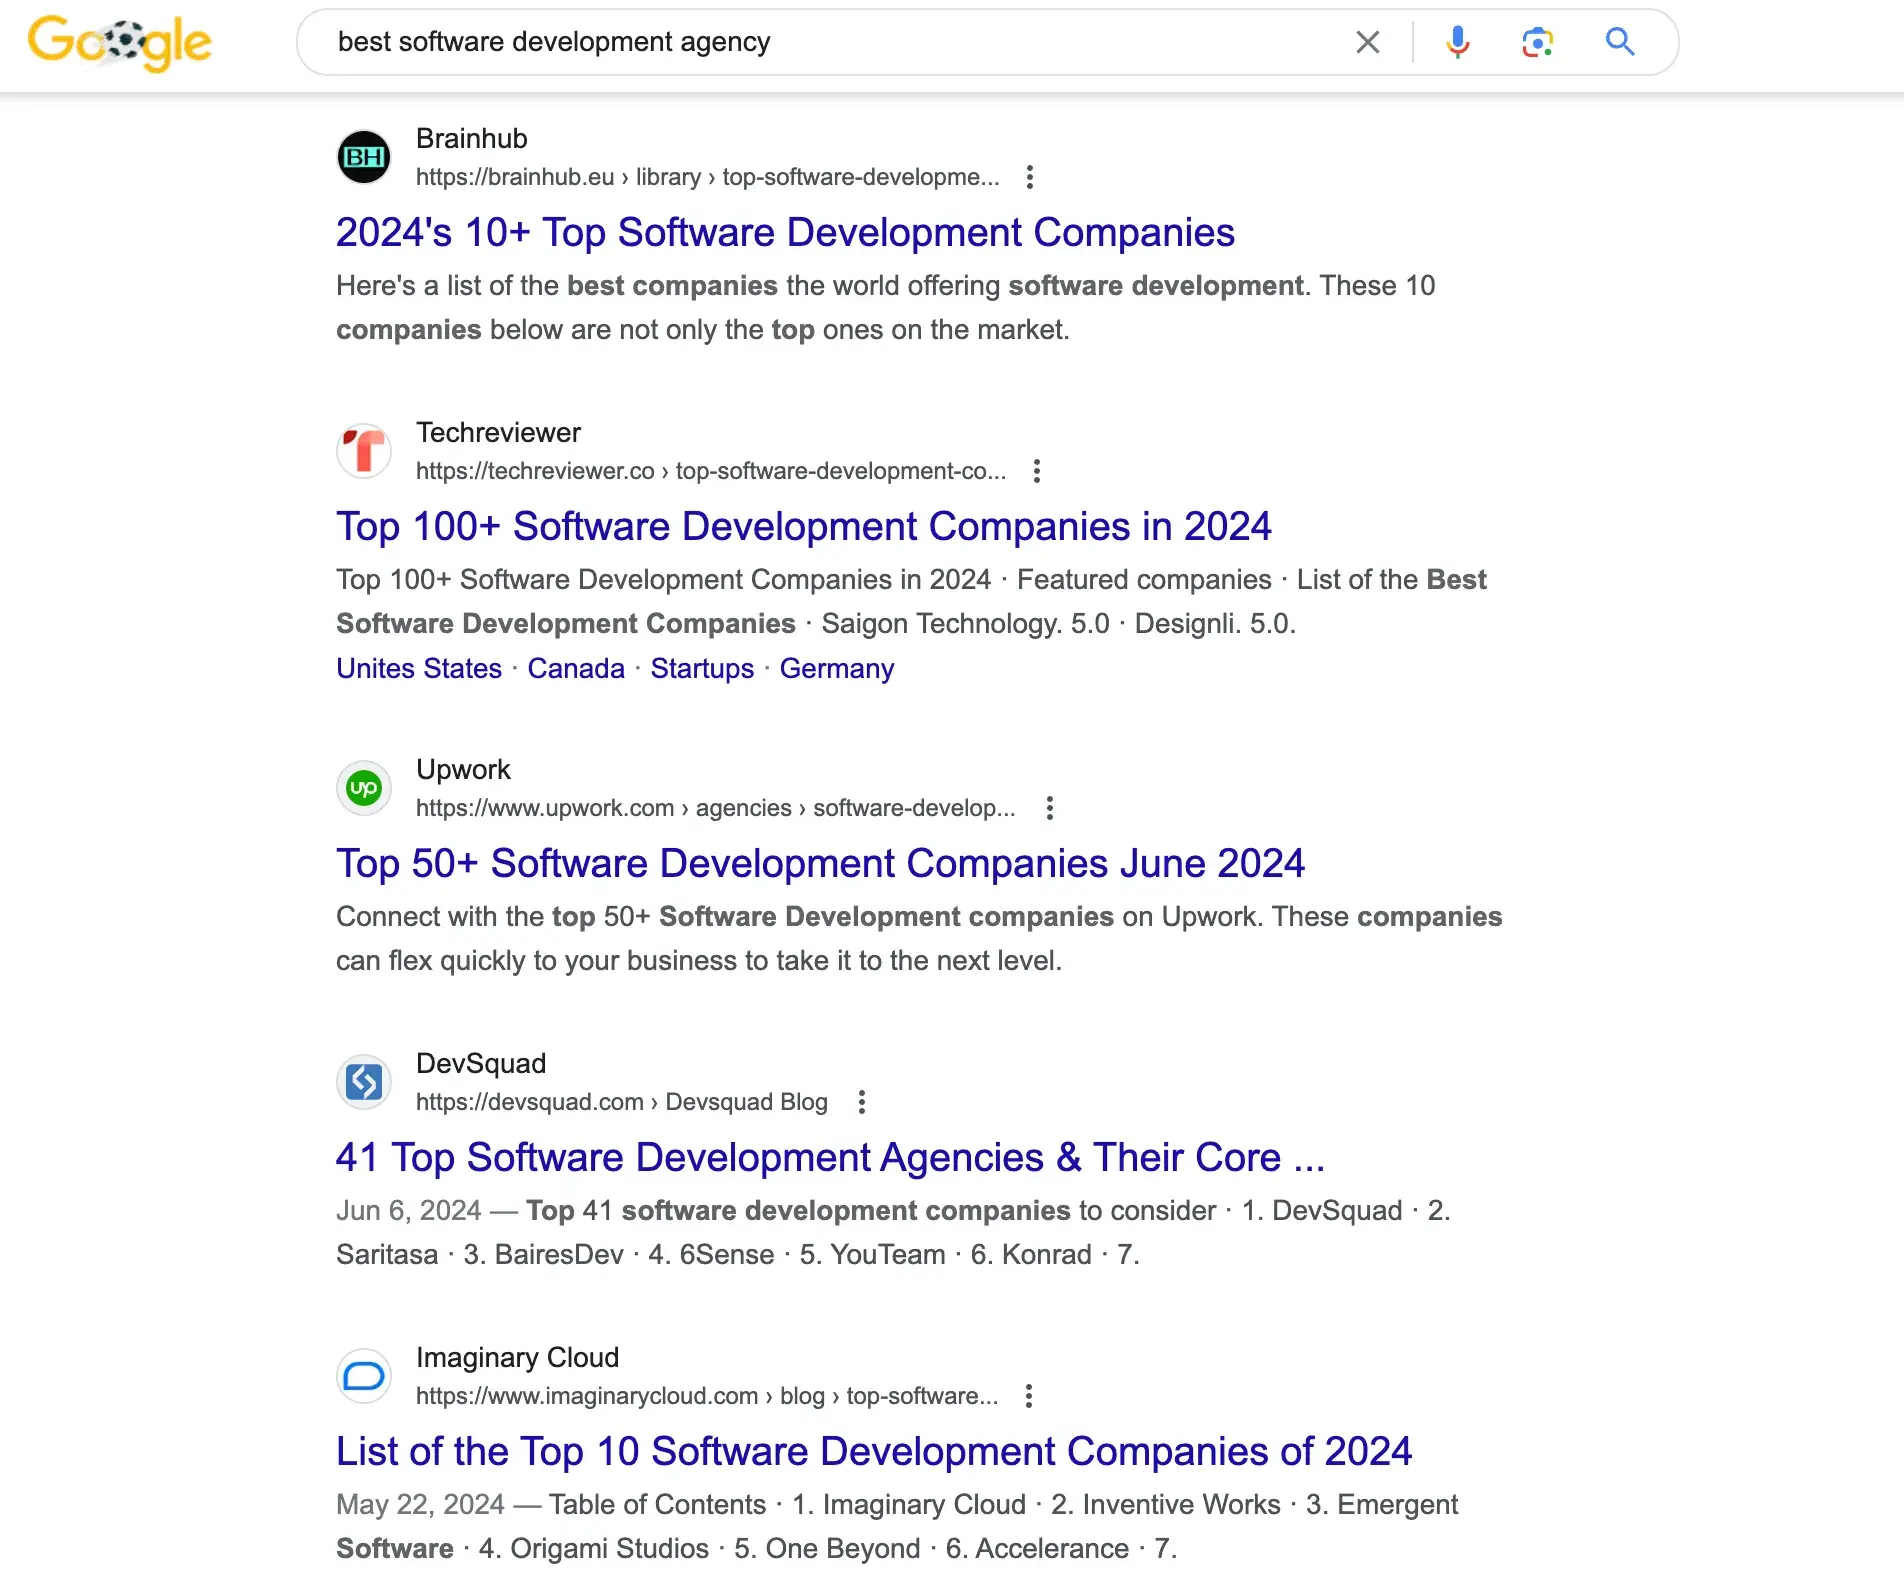This screenshot has height=1586, width=1904.
Task: Open more options for DevSquad result
Action: (x=862, y=1102)
